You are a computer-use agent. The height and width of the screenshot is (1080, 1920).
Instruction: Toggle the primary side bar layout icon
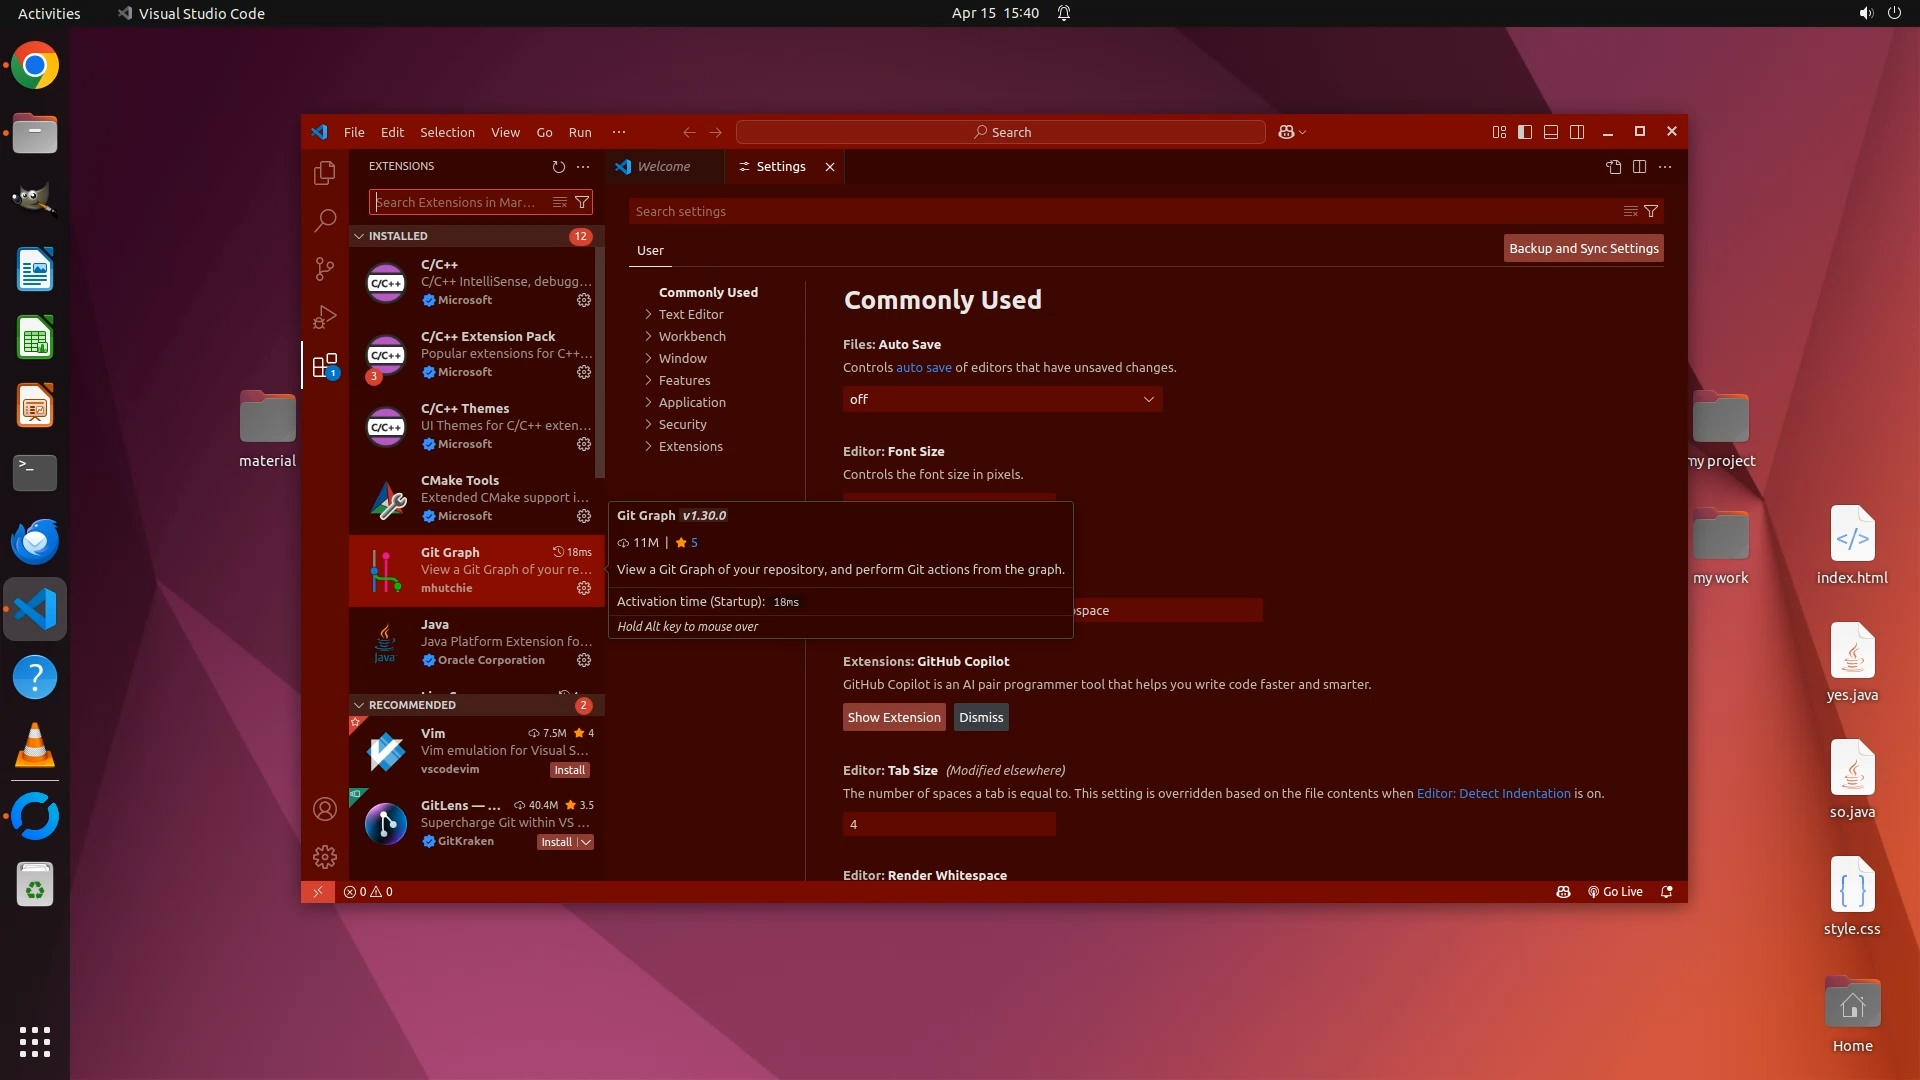(x=1525, y=132)
